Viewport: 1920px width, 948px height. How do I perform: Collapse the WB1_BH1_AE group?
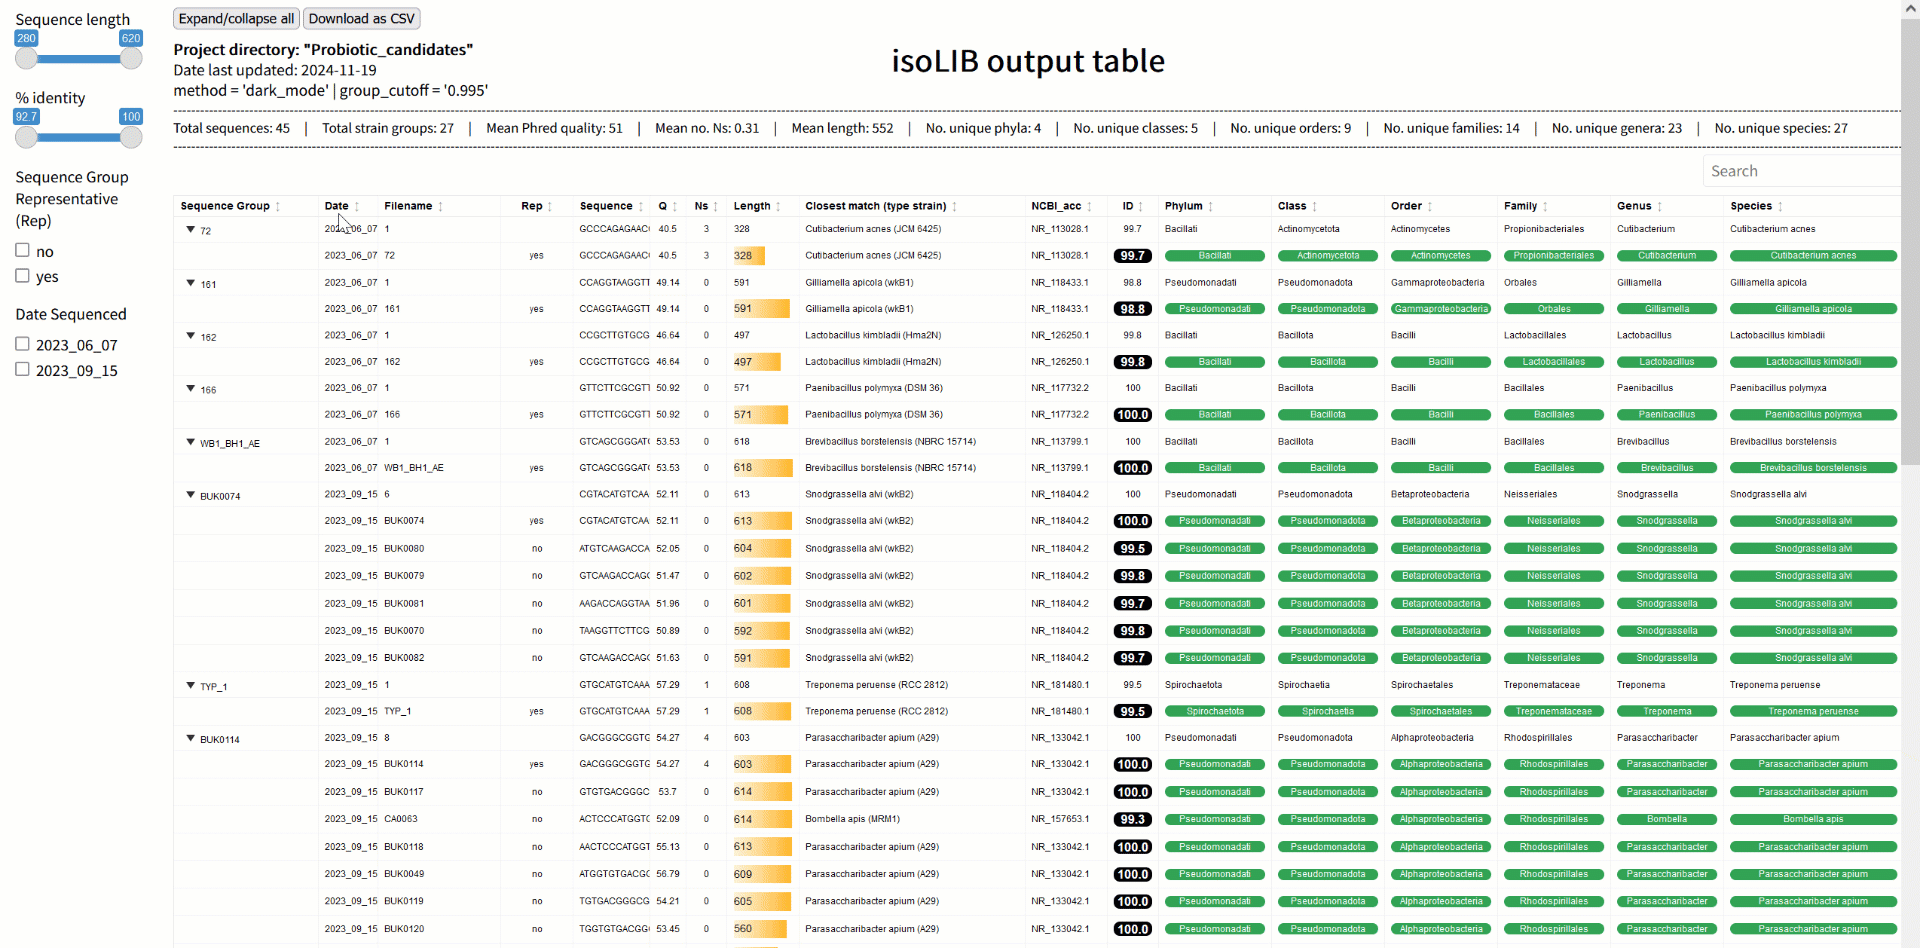(x=190, y=442)
